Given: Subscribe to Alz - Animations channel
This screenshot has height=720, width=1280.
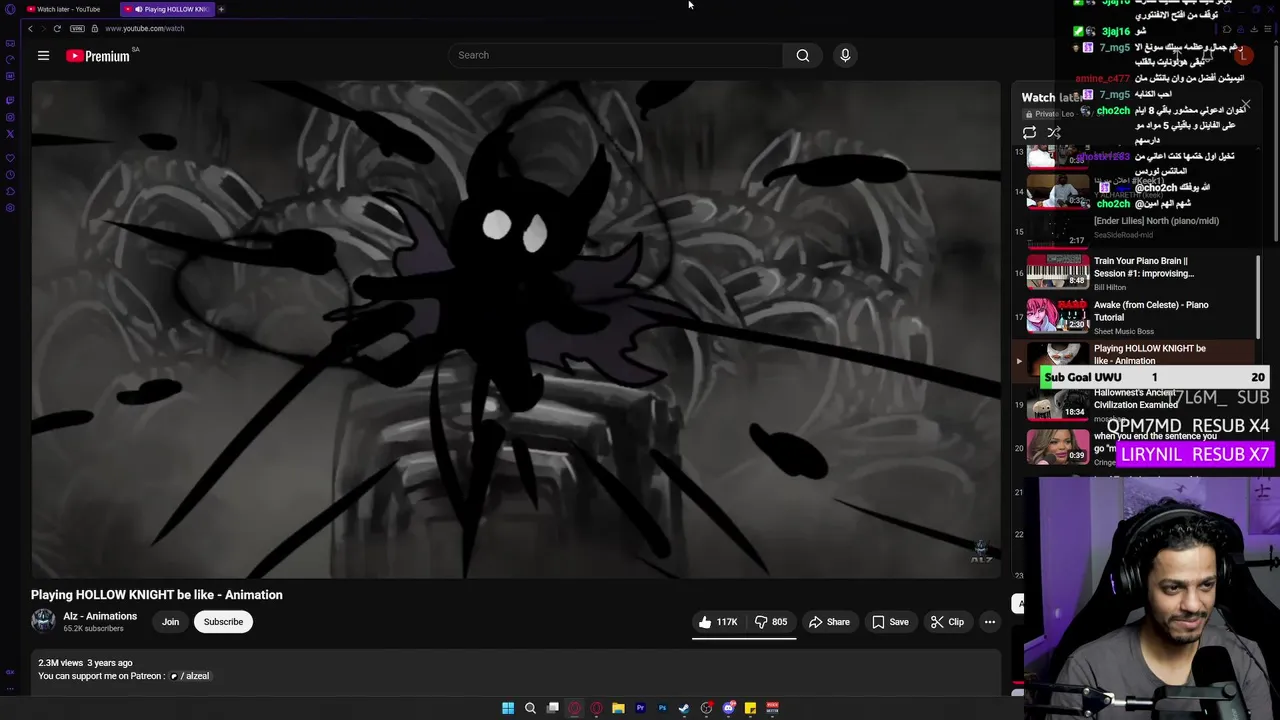Looking at the screenshot, I should click(223, 622).
